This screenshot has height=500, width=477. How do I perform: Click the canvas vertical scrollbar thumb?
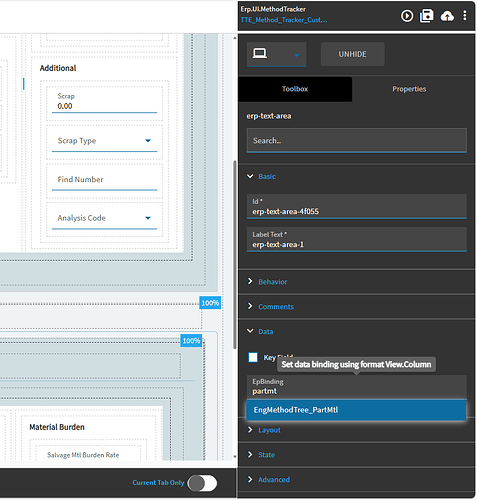pyautogui.click(x=235, y=255)
